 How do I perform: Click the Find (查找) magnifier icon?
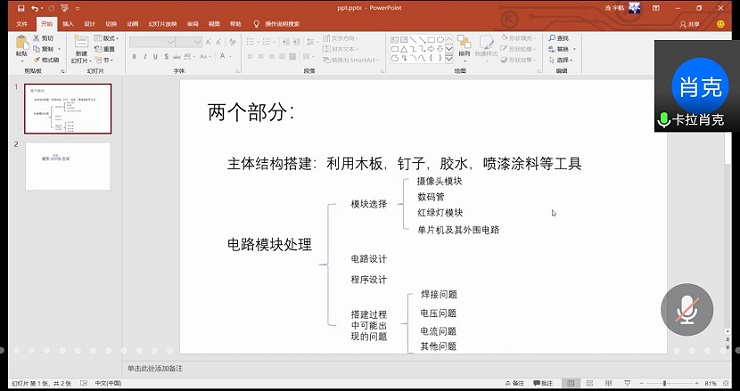[x=552, y=38]
